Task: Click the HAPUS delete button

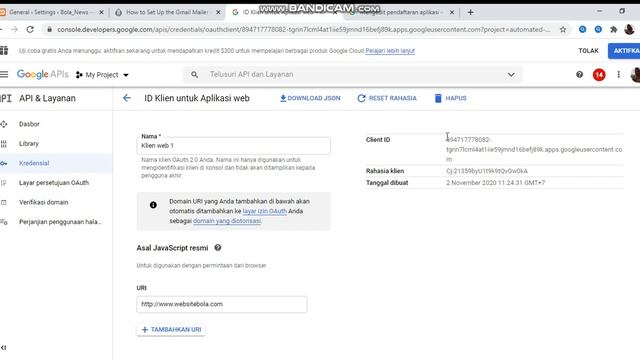Action: [451, 98]
